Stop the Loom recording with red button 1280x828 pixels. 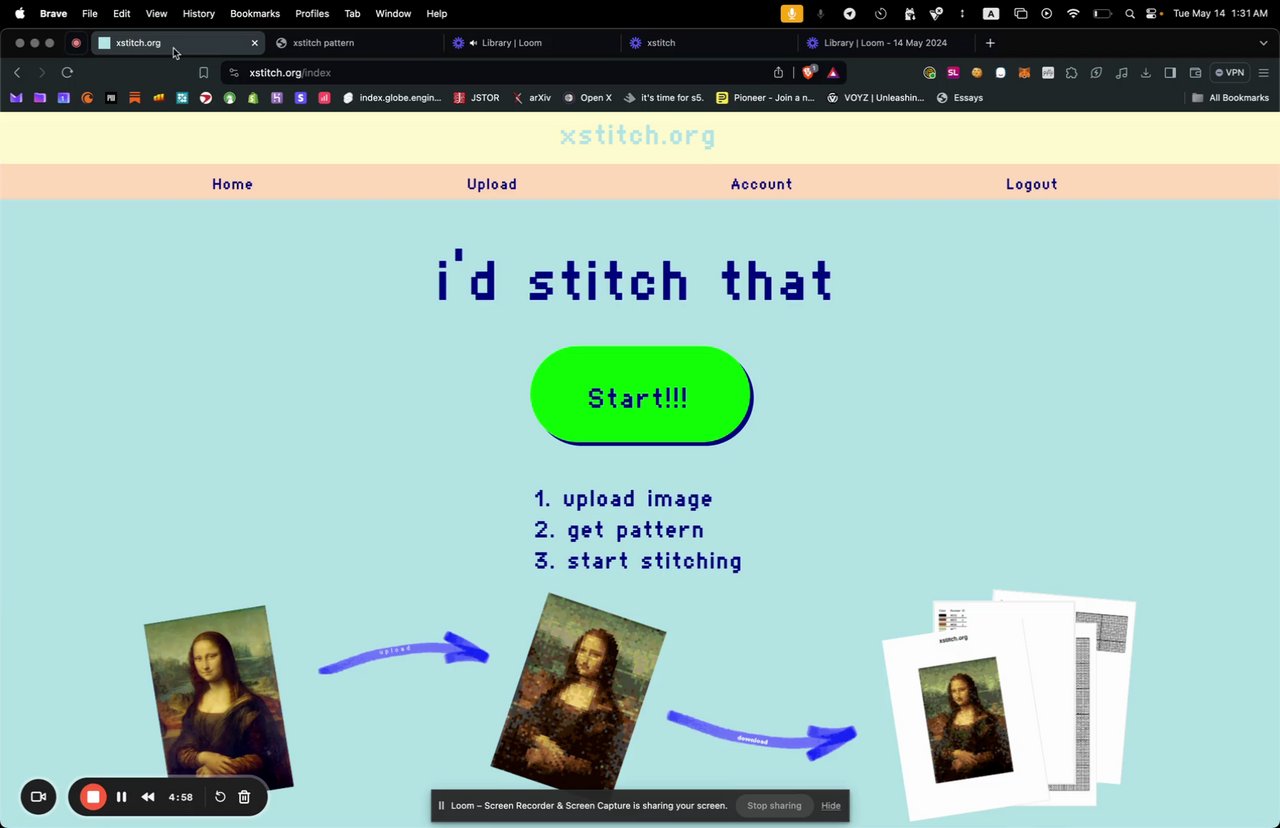tap(93, 797)
